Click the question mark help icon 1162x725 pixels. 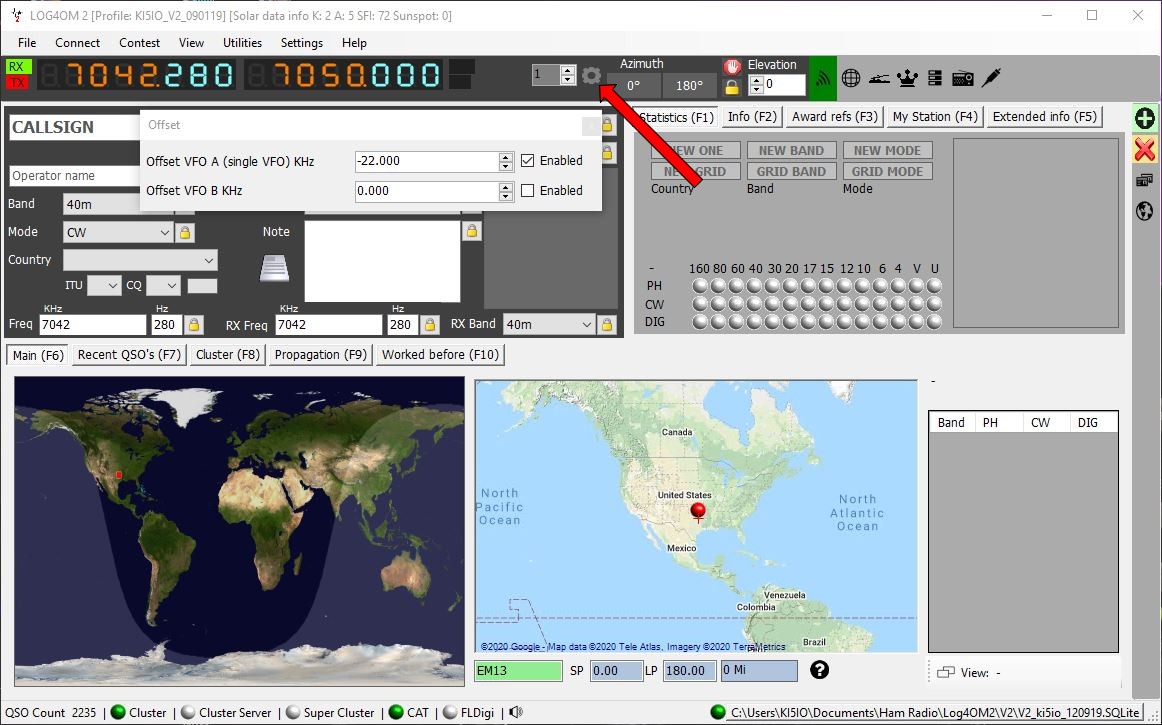(819, 669)
